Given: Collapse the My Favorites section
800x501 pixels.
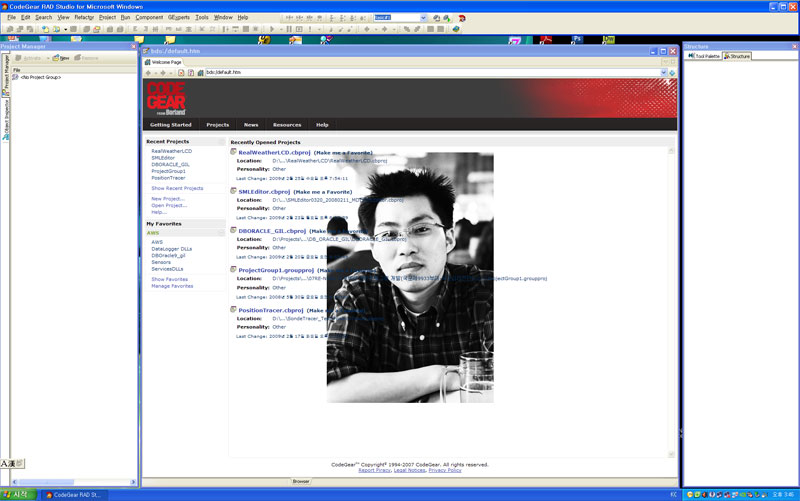Looking at the screenshot, I should [222, 224].
